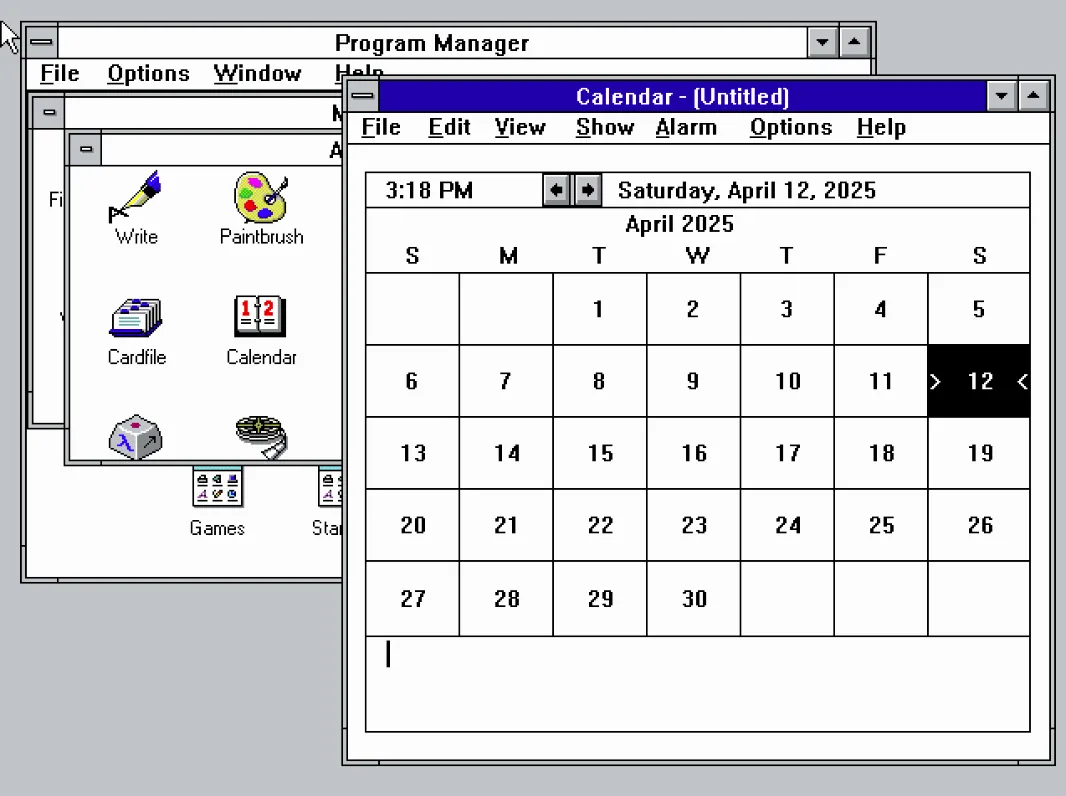Select April 30 on the calendar
This screenshot has width=1066, height=796.
(692, 598)
